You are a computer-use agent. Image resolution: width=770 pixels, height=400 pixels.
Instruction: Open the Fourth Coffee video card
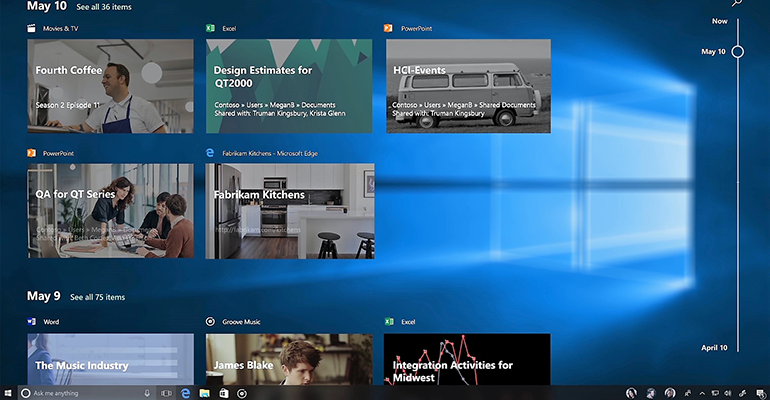coord(110,86)
